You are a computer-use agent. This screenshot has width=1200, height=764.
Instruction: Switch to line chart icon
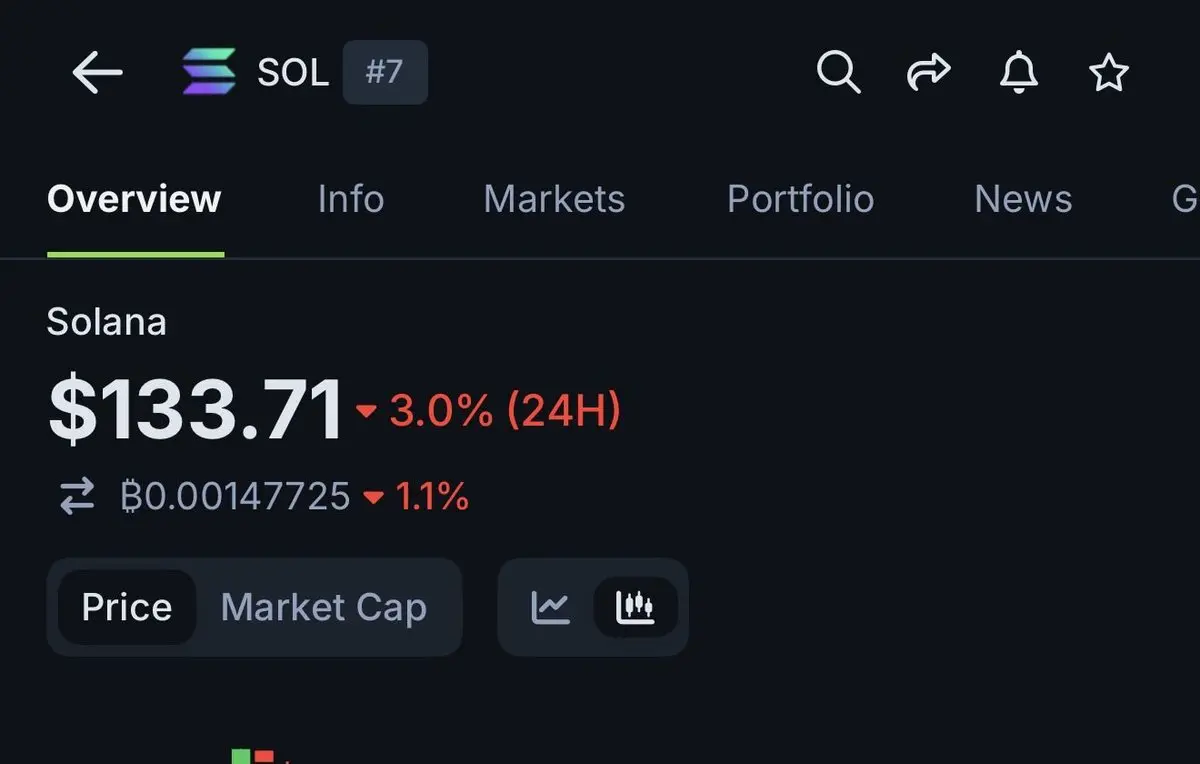(550, 607)
